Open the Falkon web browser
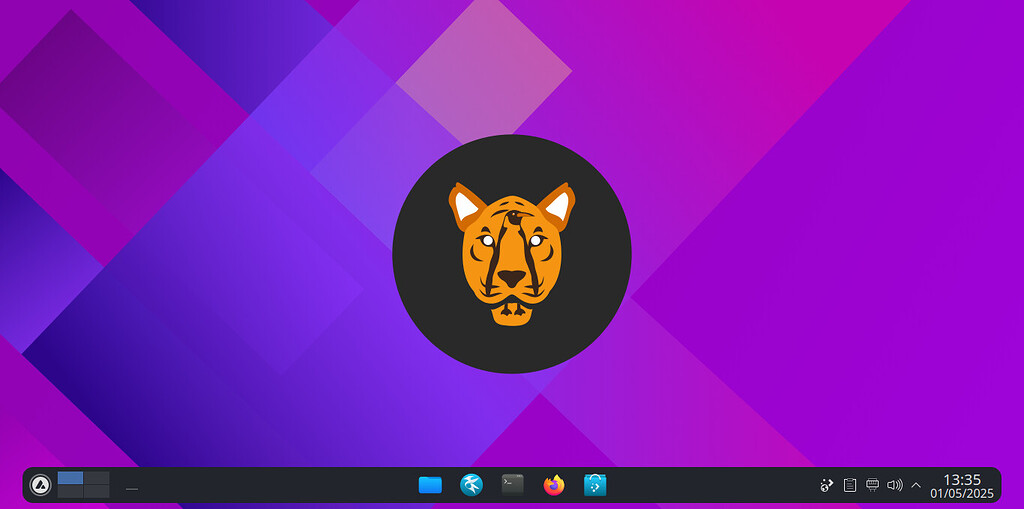 point(471,485)
